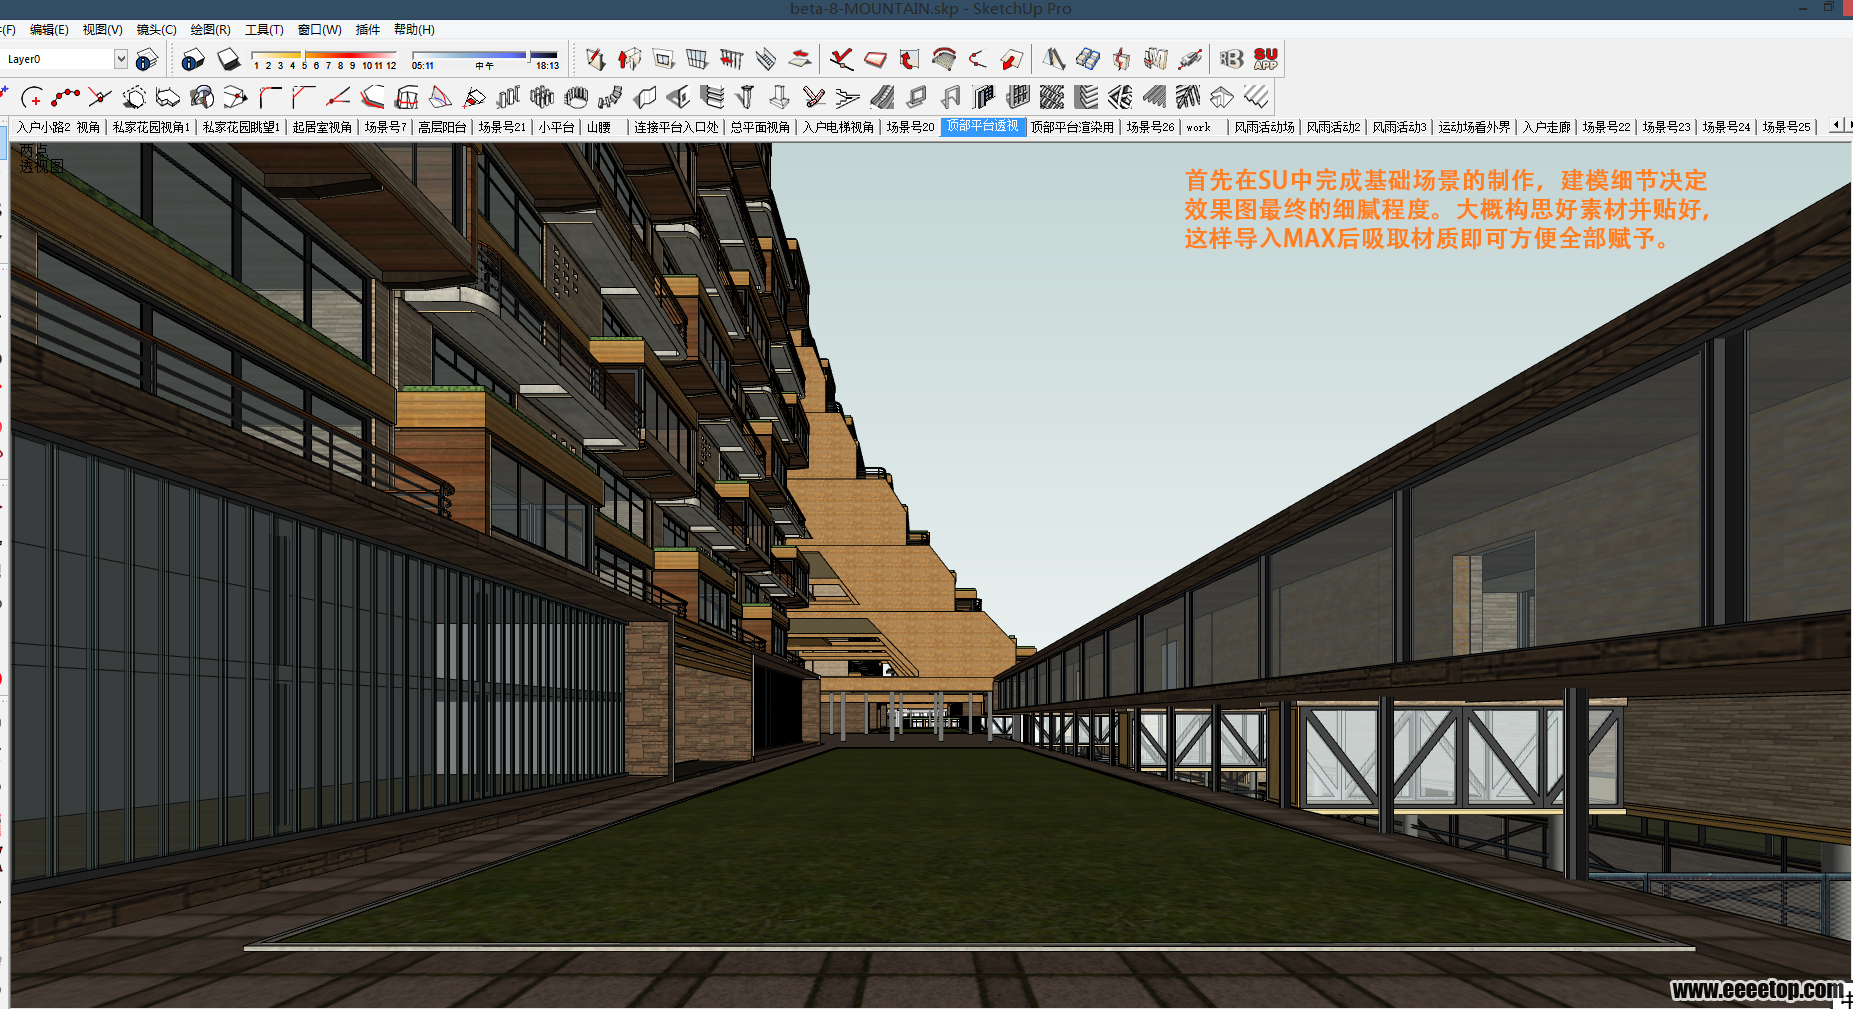Switch to scene tab 运动场看外界

(1474, 127)
